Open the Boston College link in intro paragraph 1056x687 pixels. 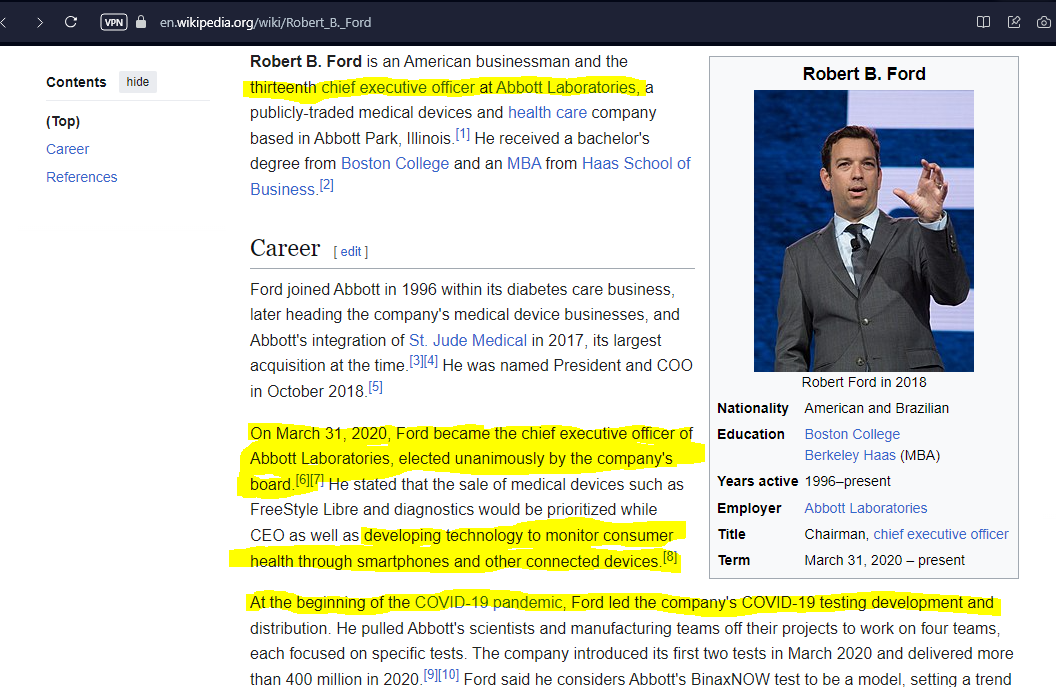point(395,164)
